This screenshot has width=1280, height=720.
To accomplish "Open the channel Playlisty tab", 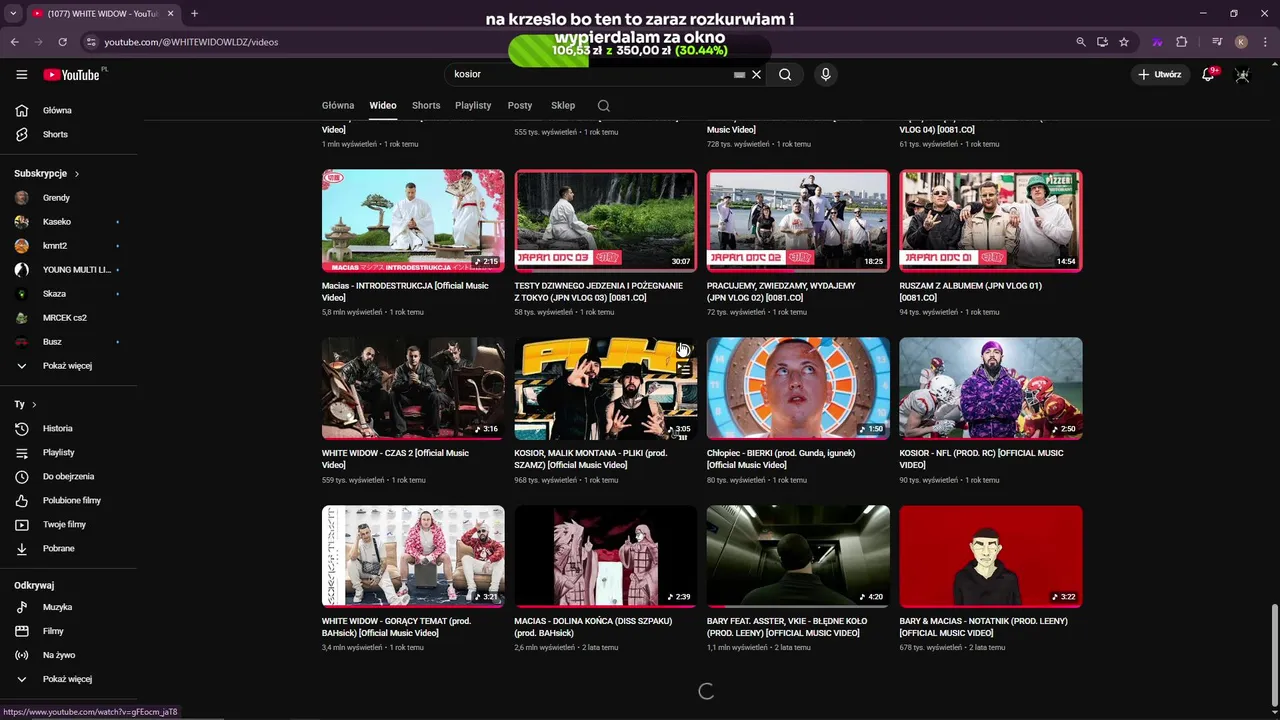I will [473, 105].
